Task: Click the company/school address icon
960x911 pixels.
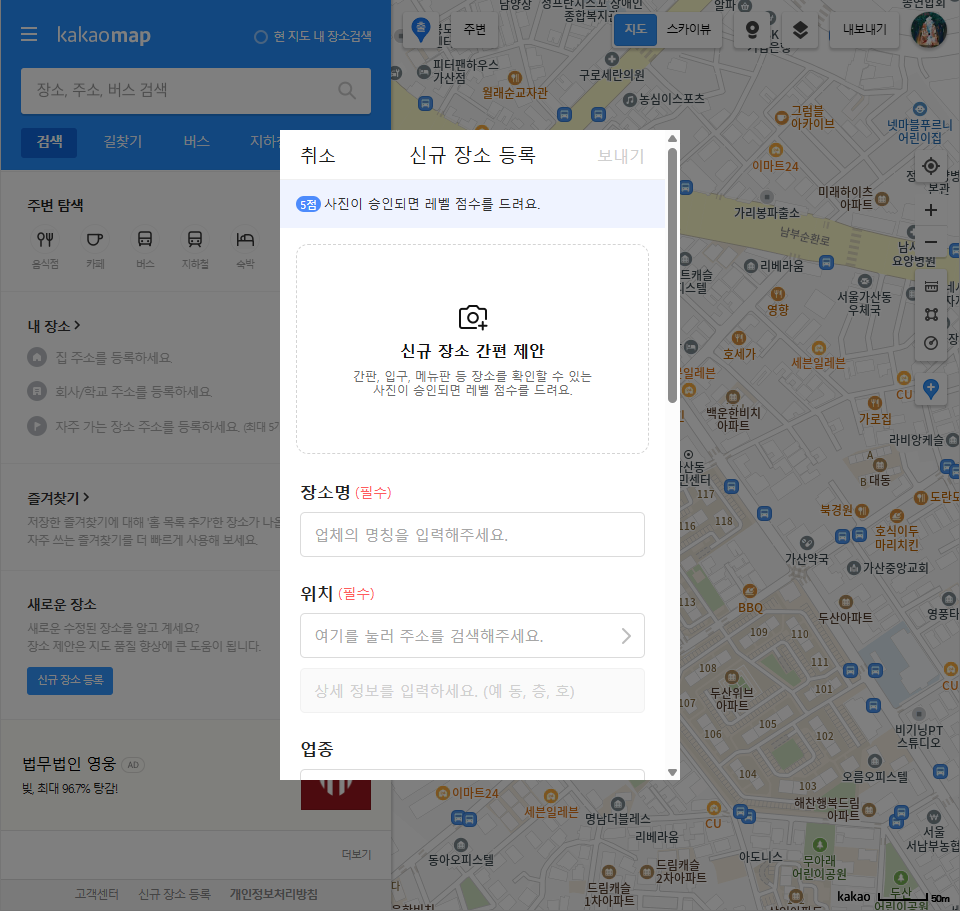Action: coord(37,391)
